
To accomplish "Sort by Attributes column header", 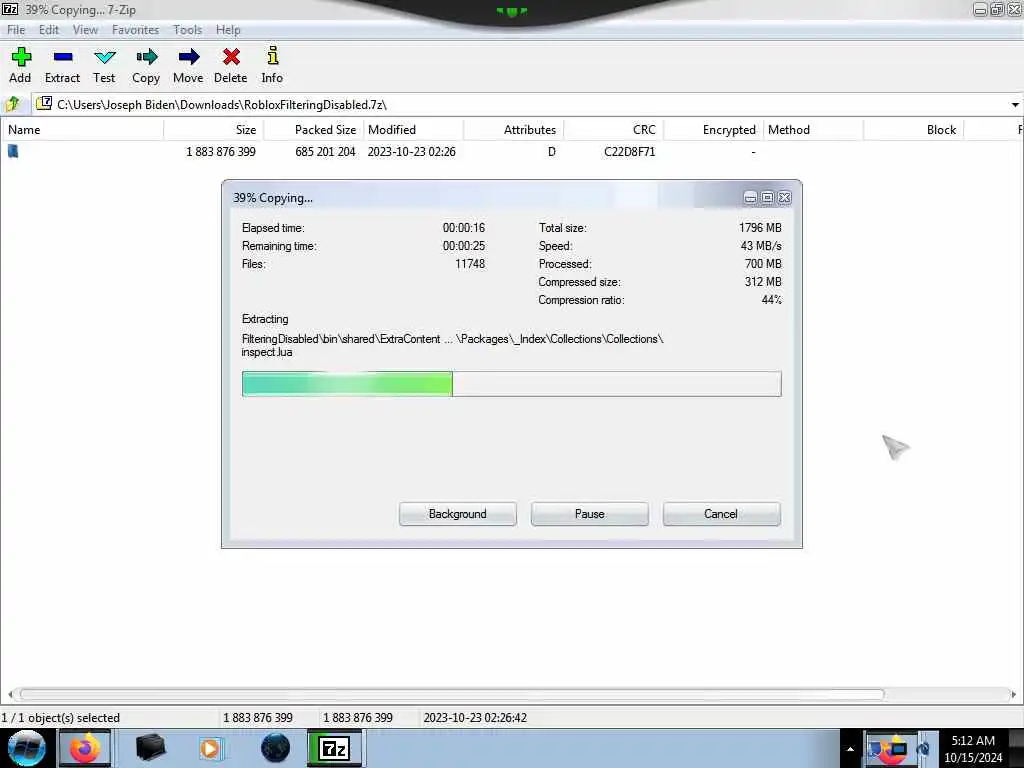I will [513, 129].
